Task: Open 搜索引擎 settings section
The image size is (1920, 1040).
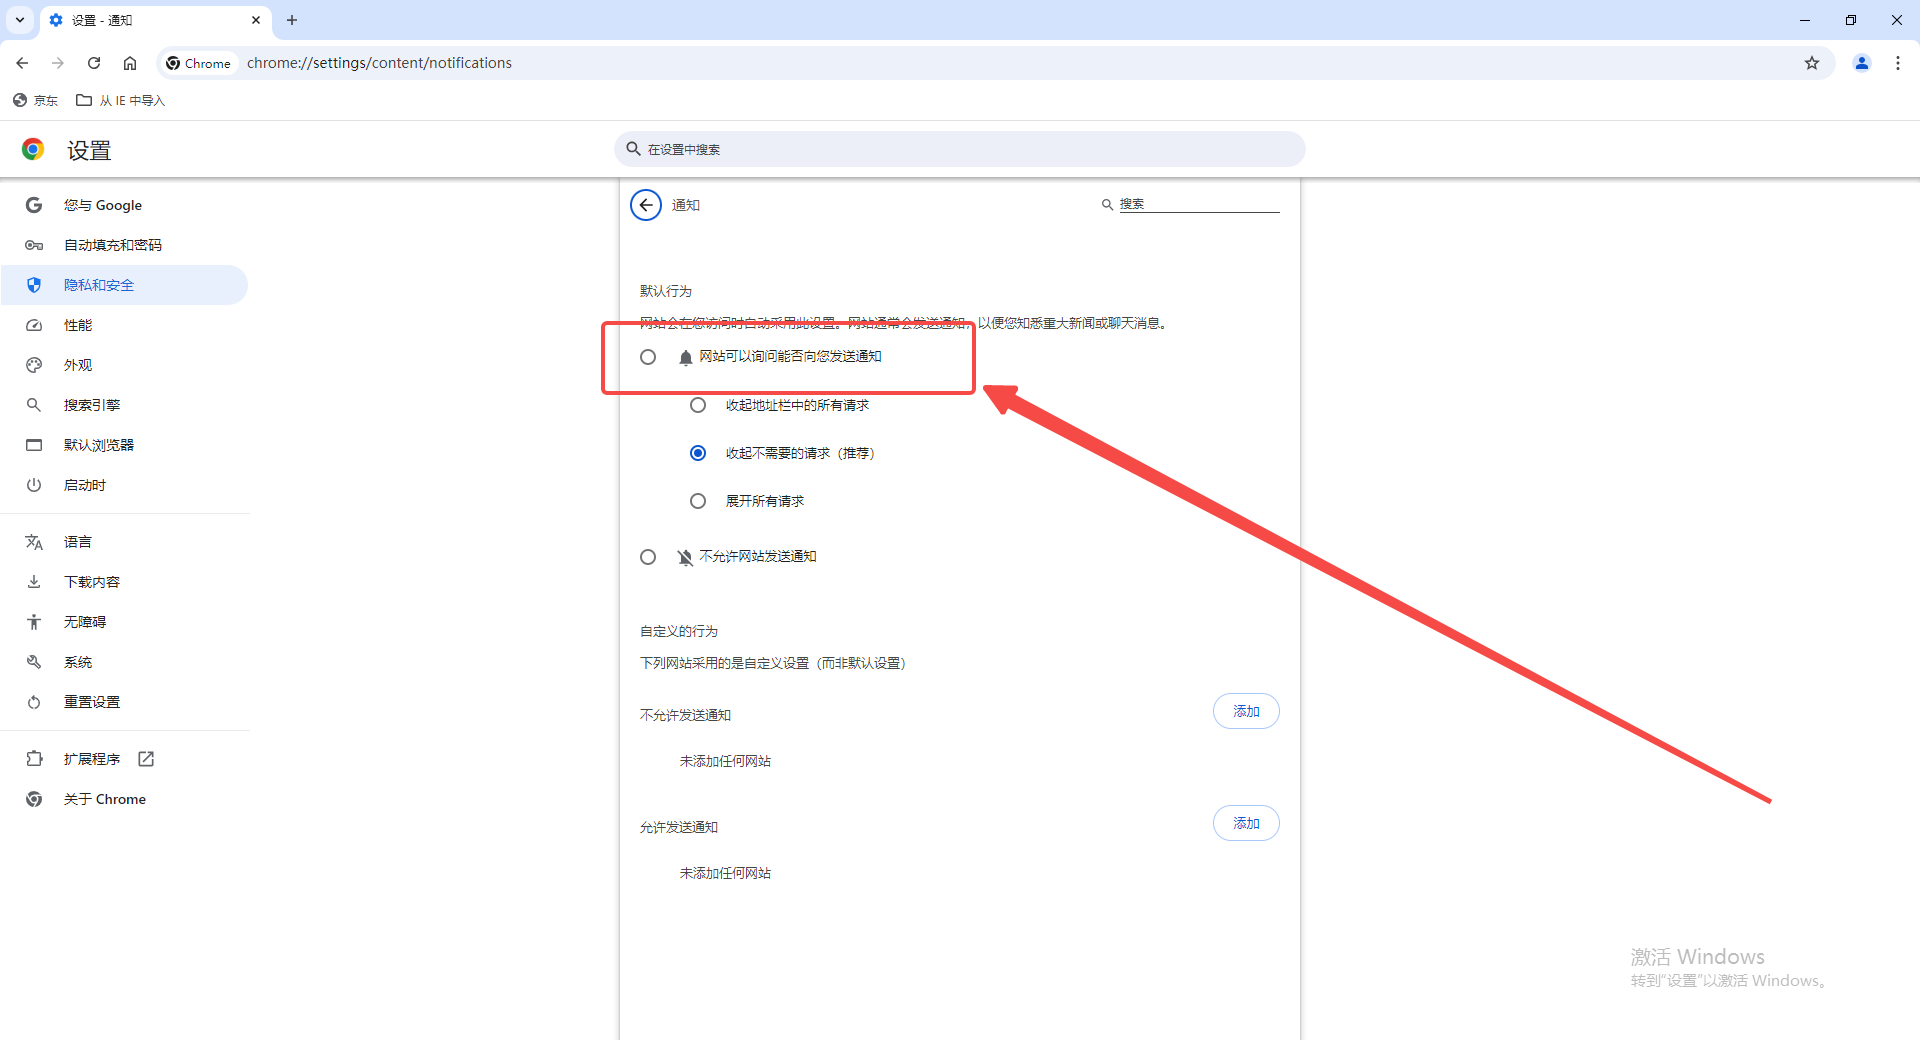Action: pyautogui.click(x=125, y=405)
